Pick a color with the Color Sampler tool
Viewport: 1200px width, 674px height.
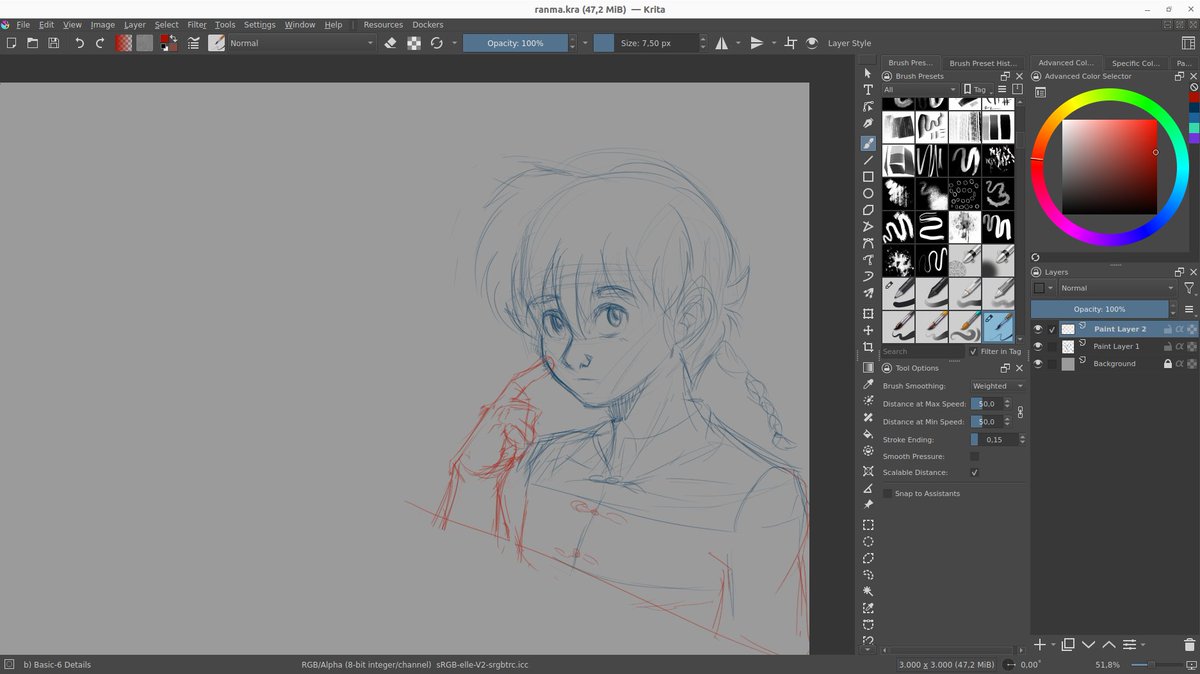pyautogui.click(x=868, y=383)
